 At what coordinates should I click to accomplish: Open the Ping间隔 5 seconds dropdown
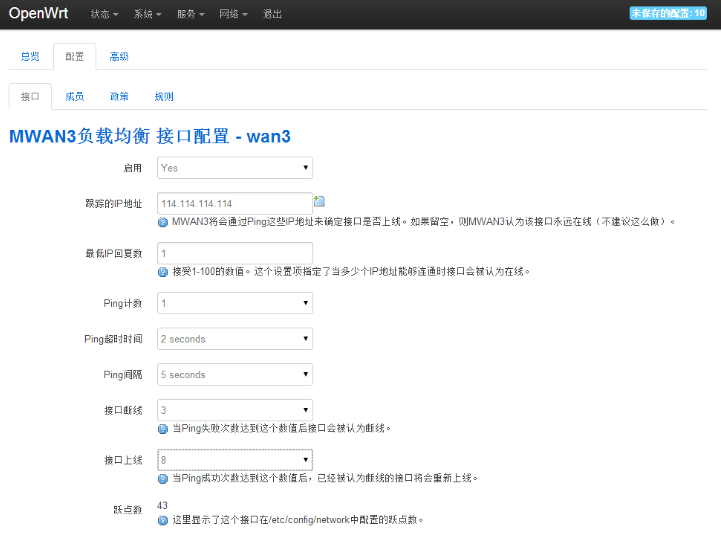[235, 374]
